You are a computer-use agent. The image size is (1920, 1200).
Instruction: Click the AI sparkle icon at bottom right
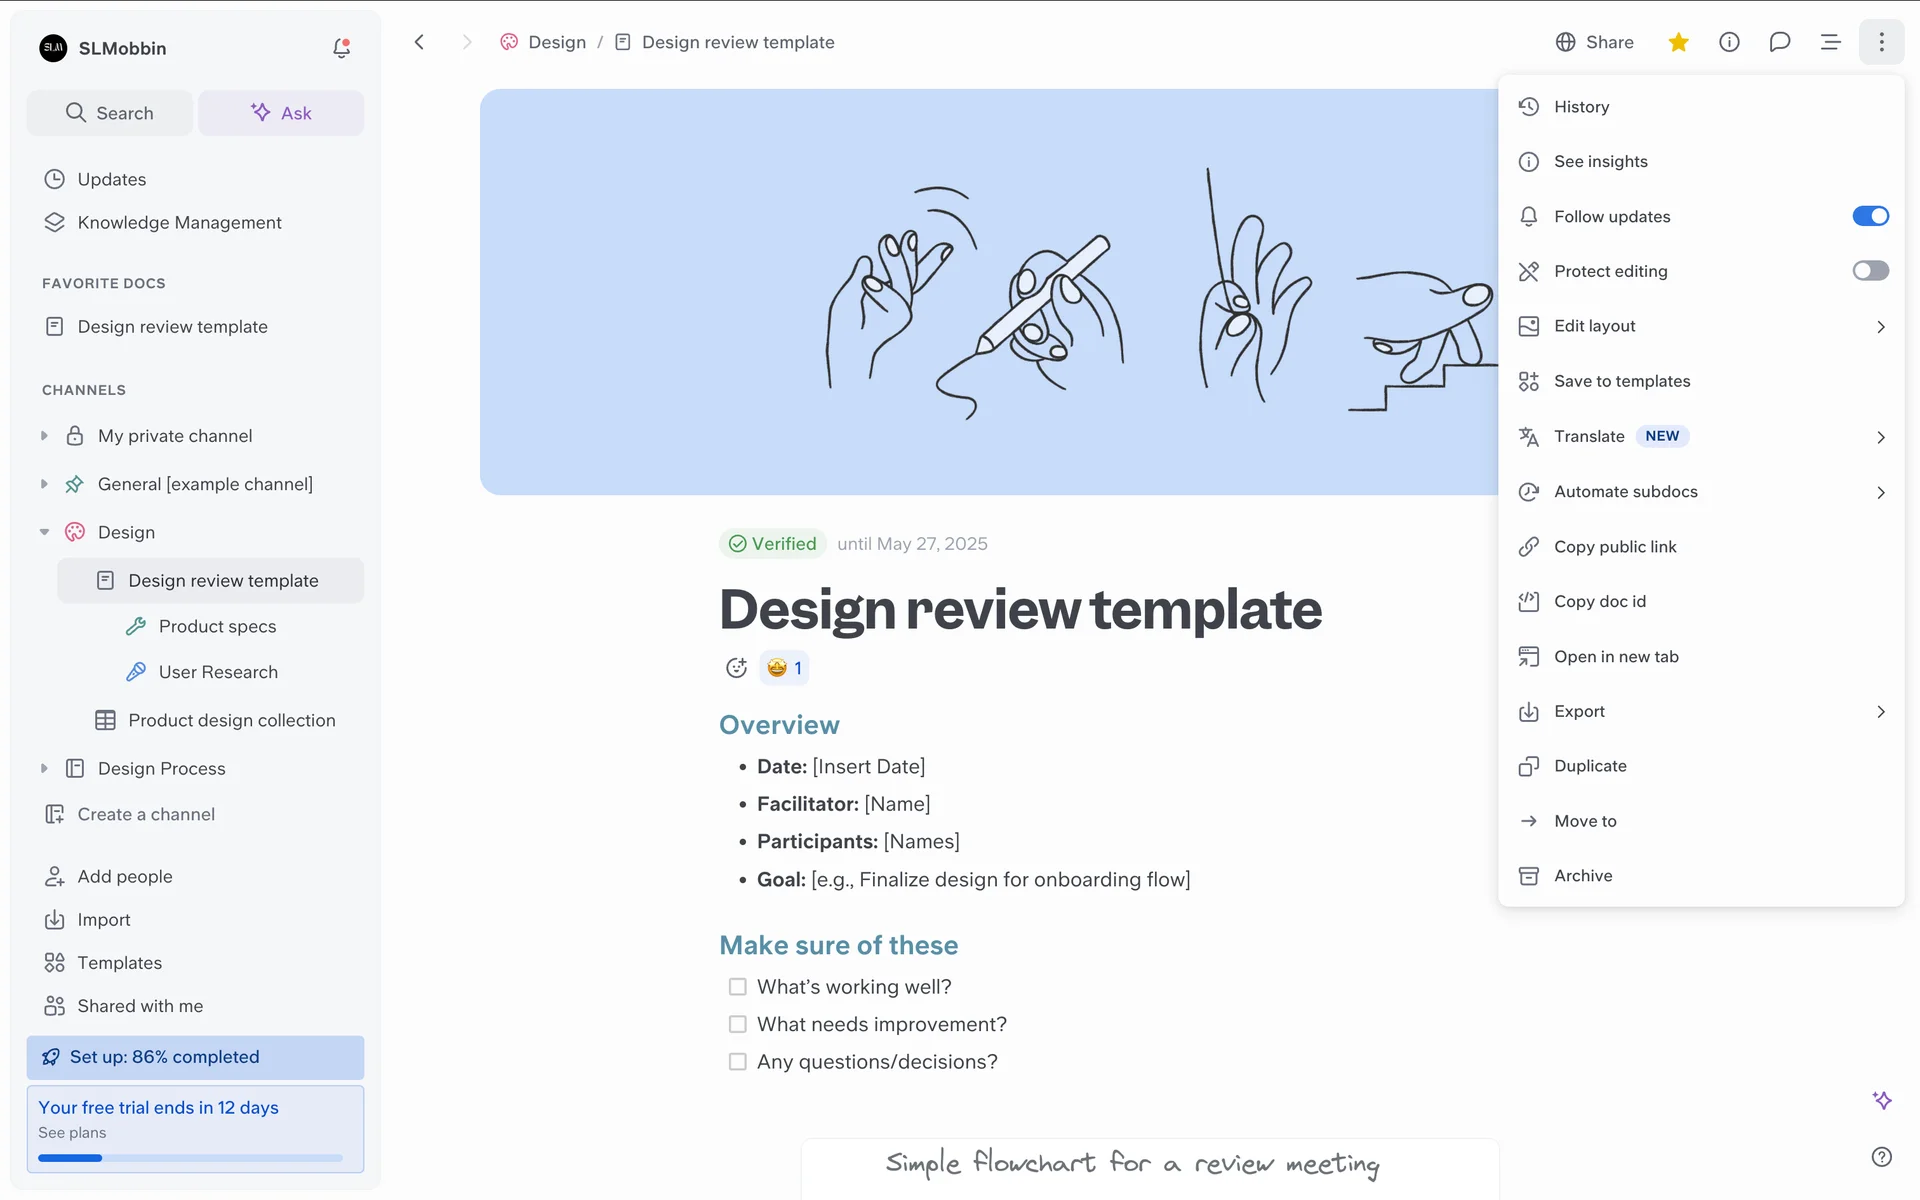click(1881, 1100)
